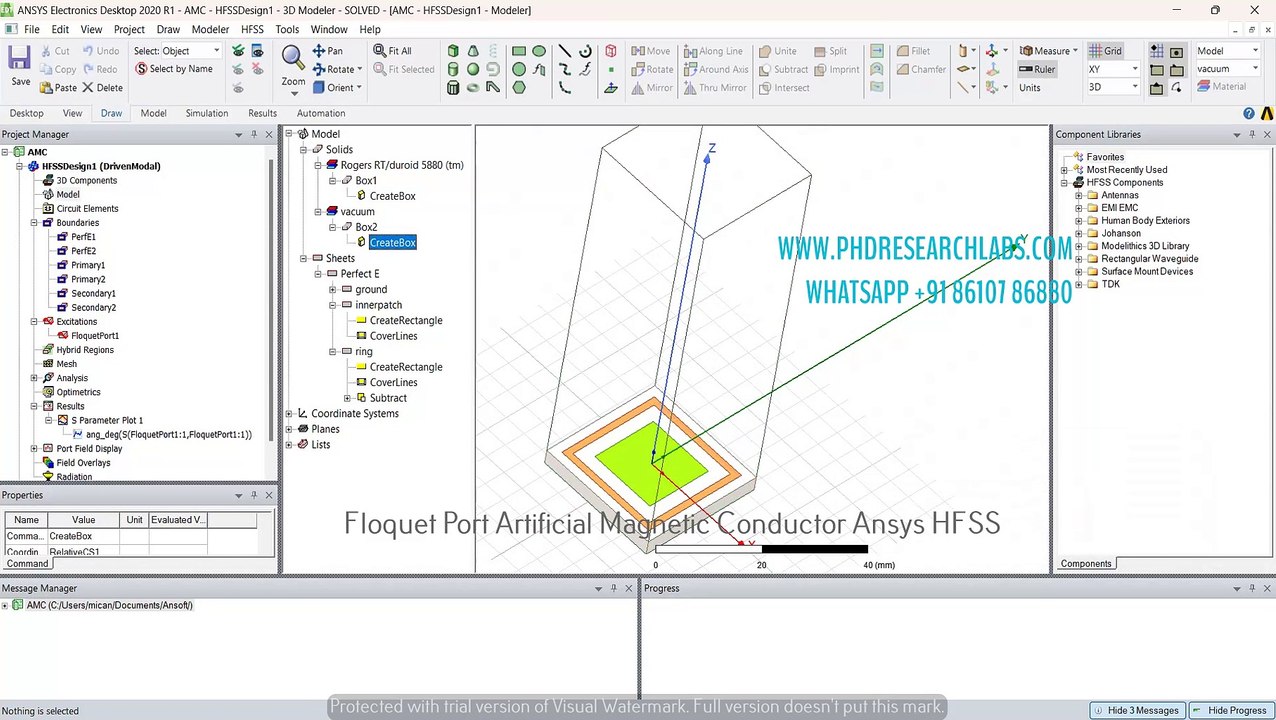Click the Ansys logo icon near help
This screenshot has height=720, width=1276.
(x=1267, y=114)
